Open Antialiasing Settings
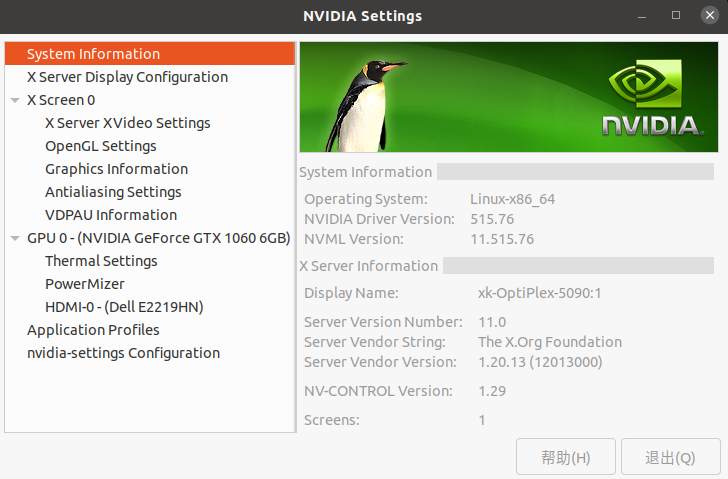 (x=113, y=192)
